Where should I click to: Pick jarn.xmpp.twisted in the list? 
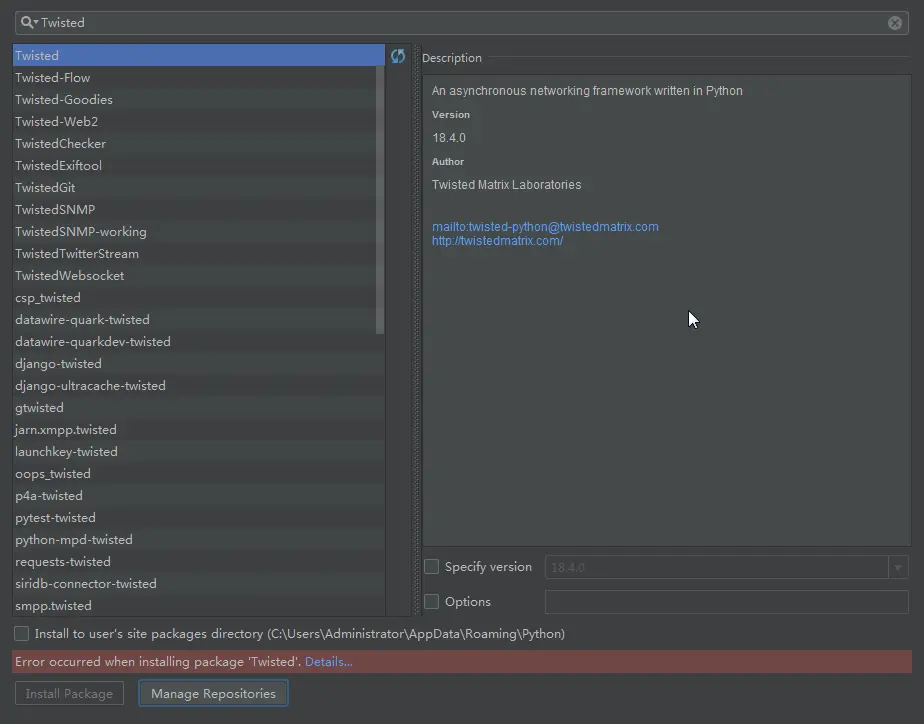tap(199, 429)
